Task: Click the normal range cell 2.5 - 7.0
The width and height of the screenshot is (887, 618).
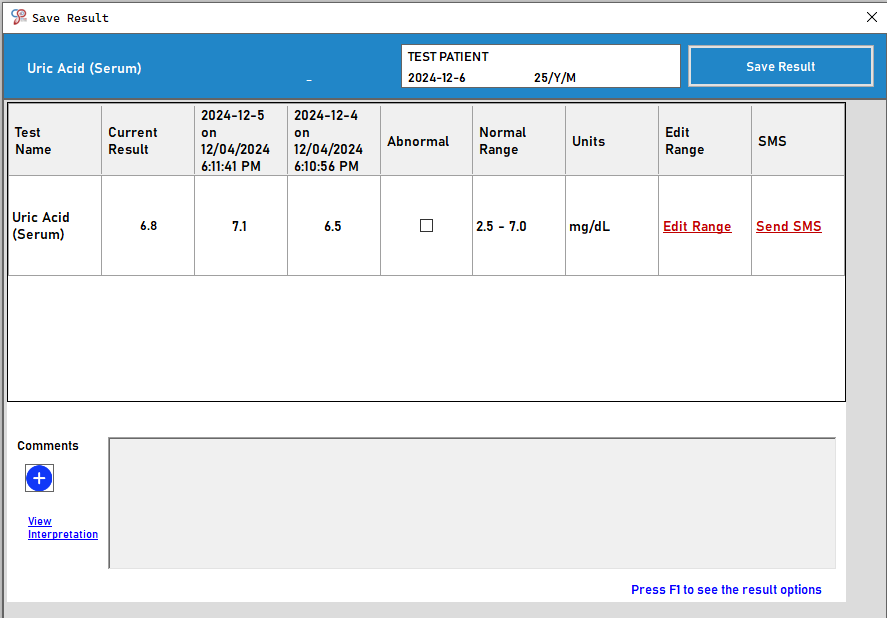Action: pos(501,227)
